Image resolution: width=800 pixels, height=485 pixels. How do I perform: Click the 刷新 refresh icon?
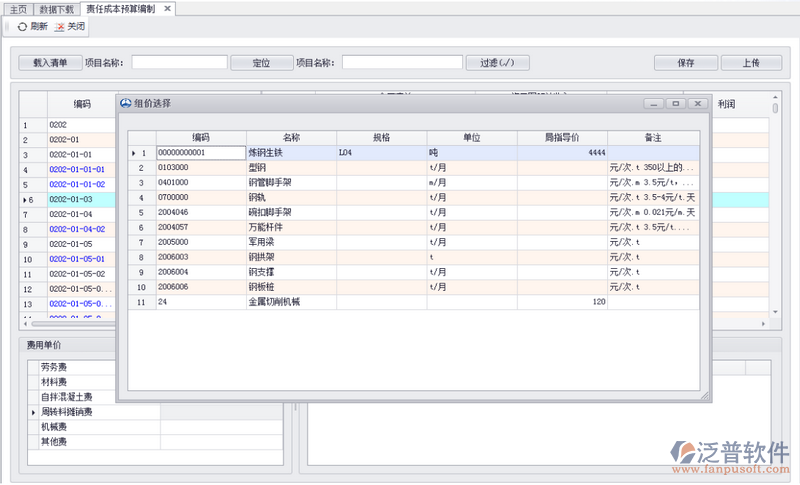pos(22,26)
